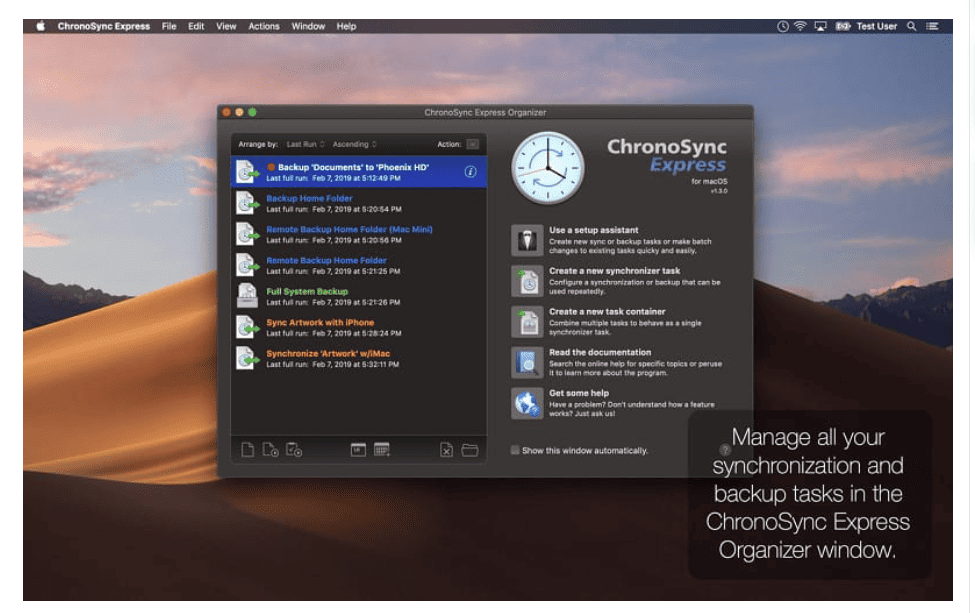The width and height of the screenshot is (975, 613).
Task: Create a new blank document from the bottom toolbar
Action: click(247, 449)
